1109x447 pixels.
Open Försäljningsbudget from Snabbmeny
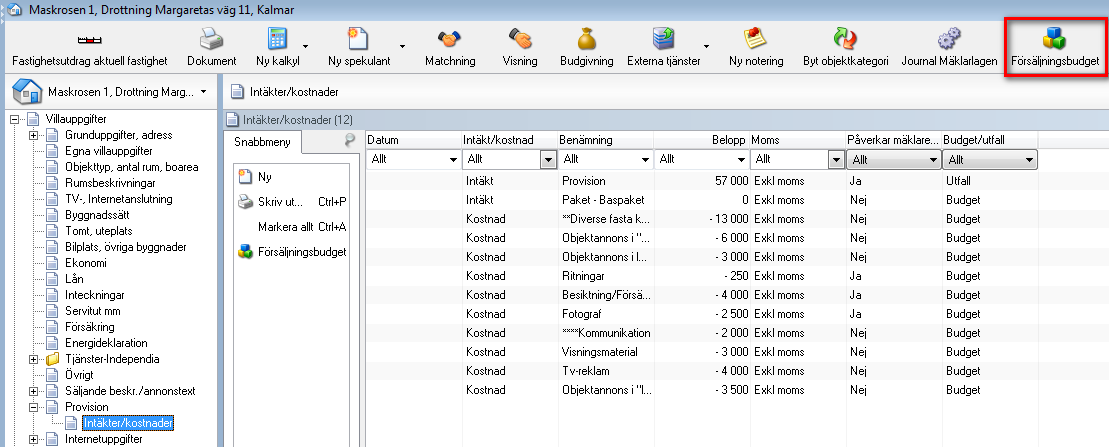pos(291,252)
